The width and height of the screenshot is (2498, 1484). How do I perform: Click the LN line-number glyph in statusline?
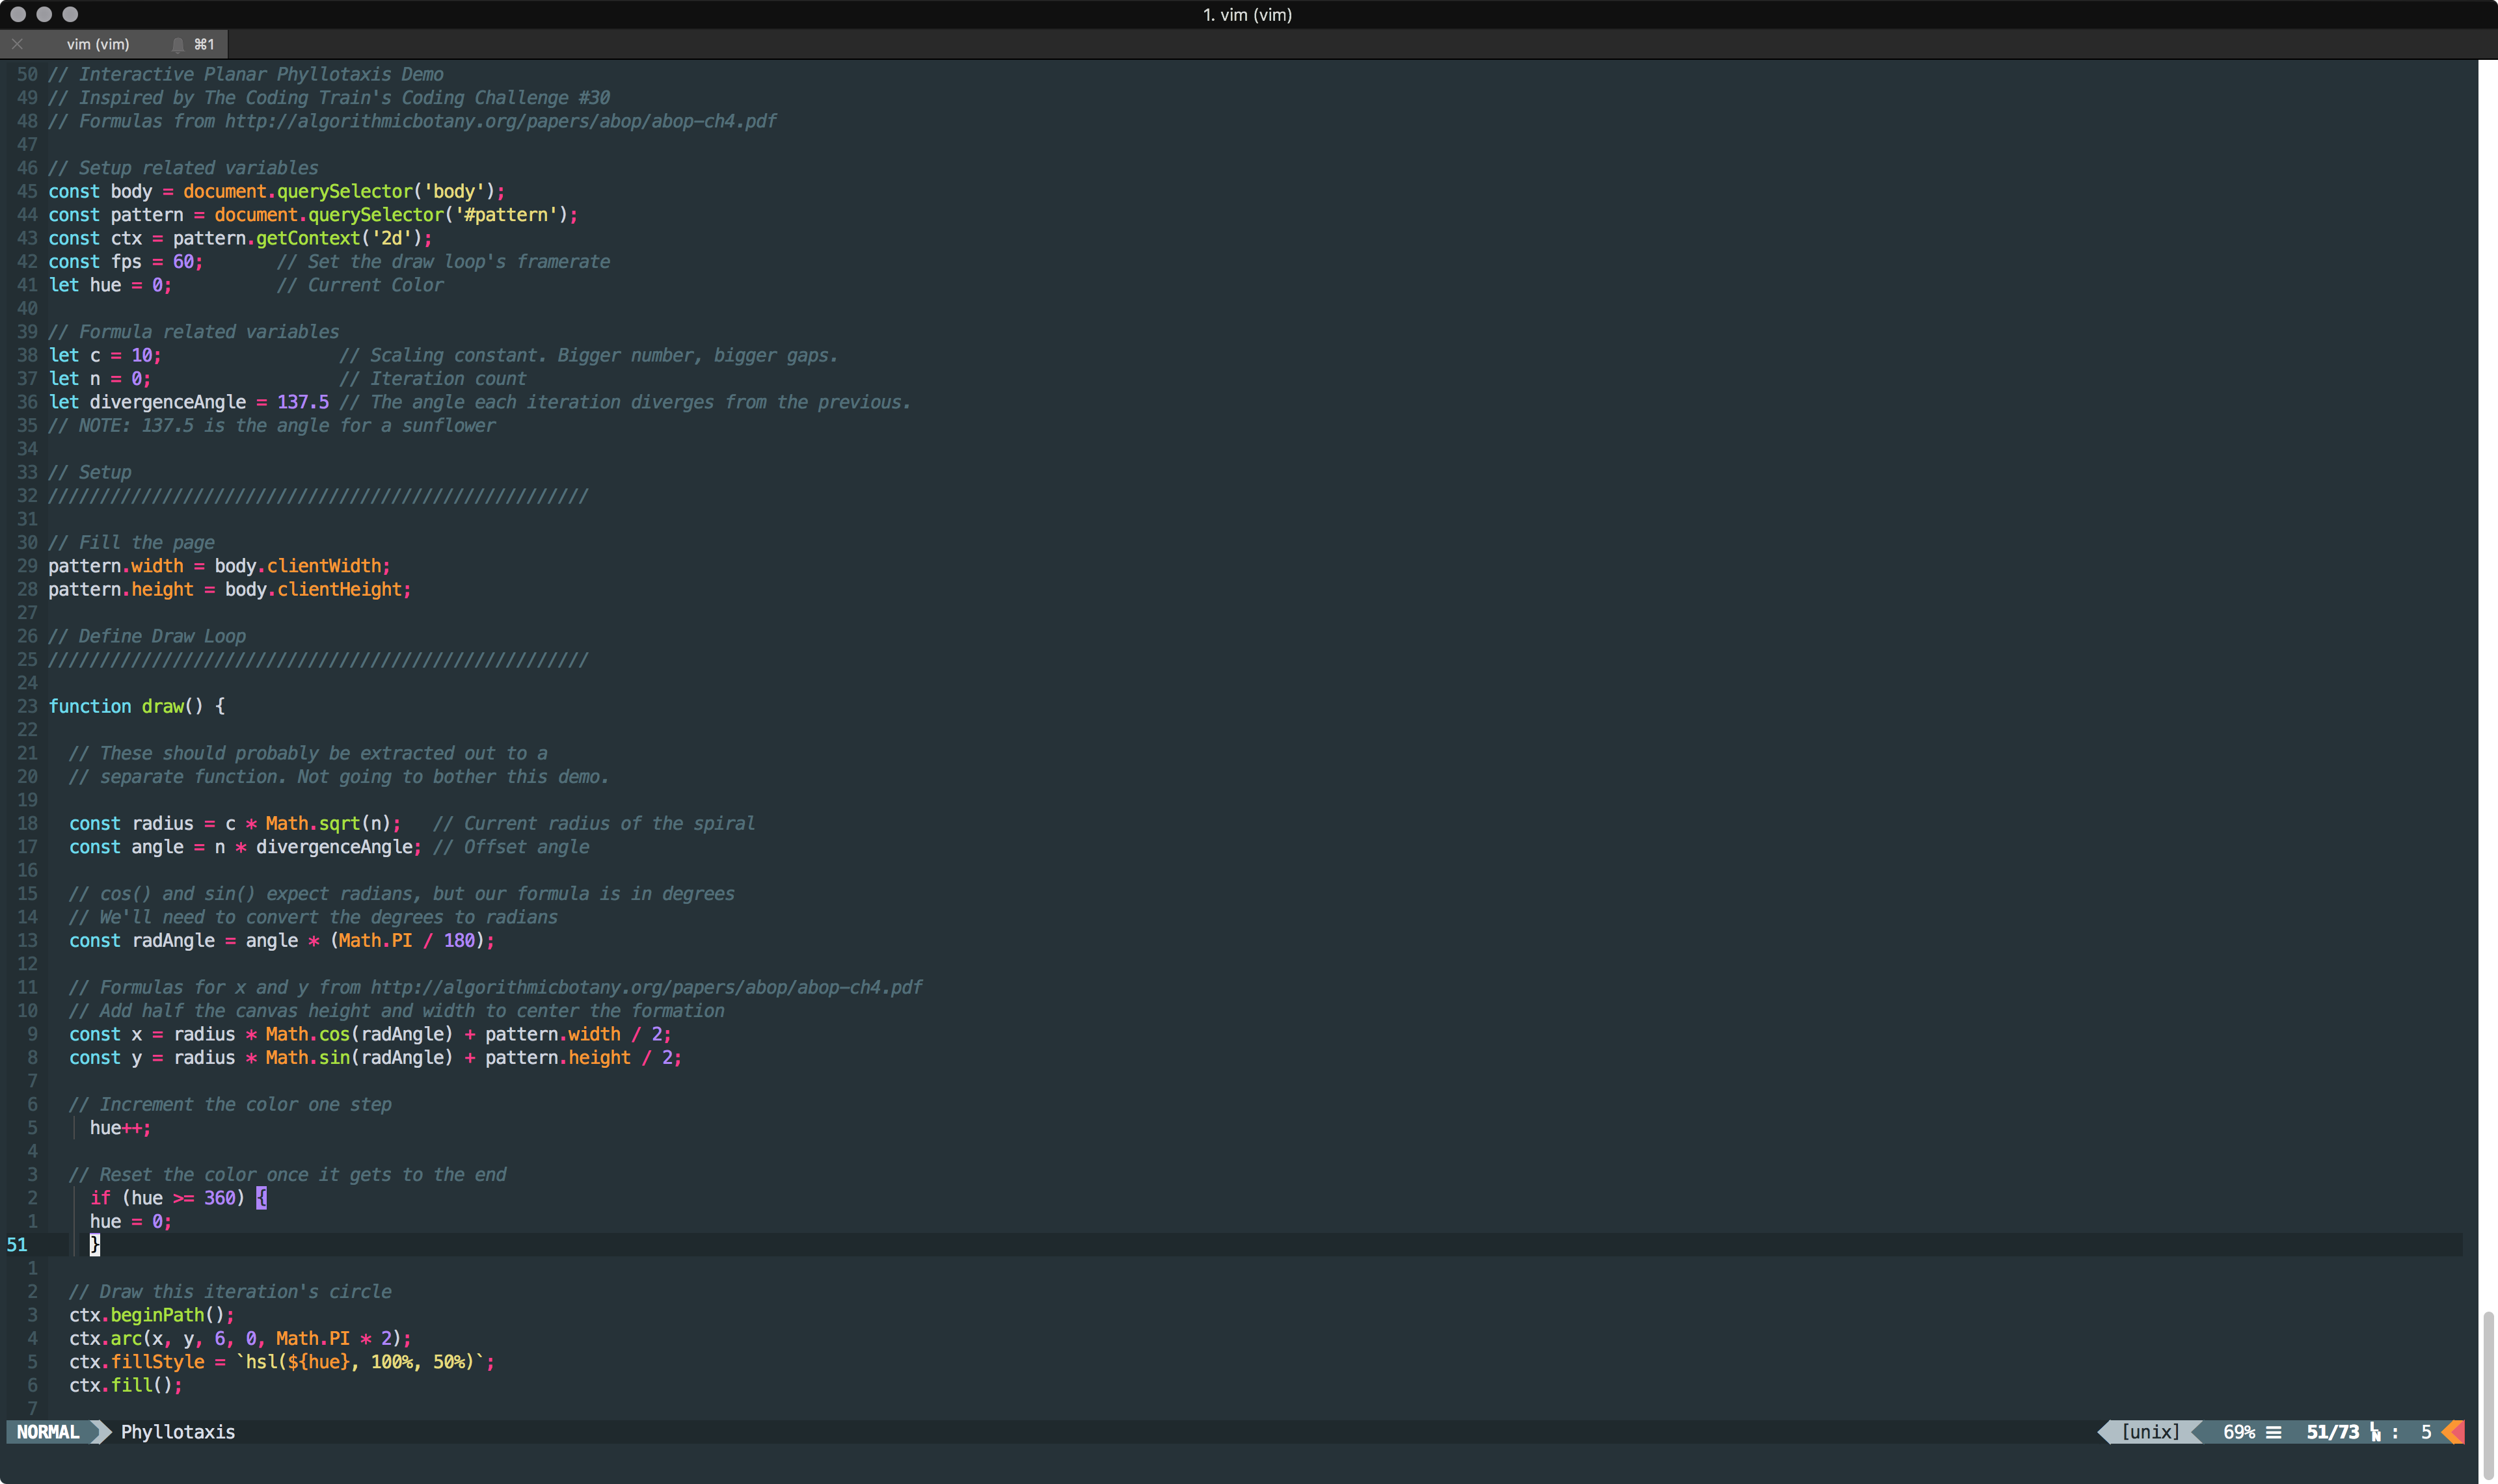(x=2375, y=1432)
